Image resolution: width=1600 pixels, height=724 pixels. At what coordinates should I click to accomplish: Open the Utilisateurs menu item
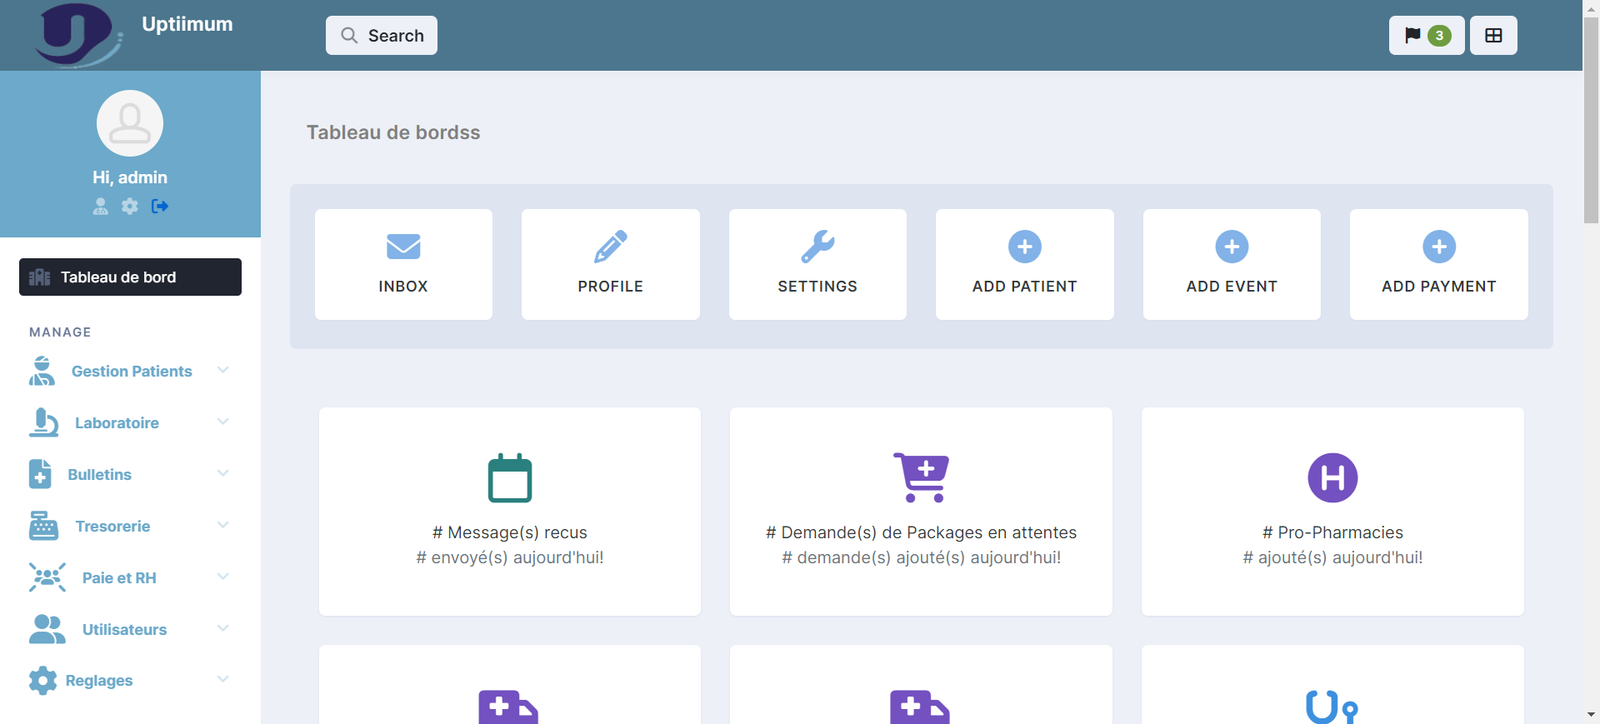(x=124, y=629)
